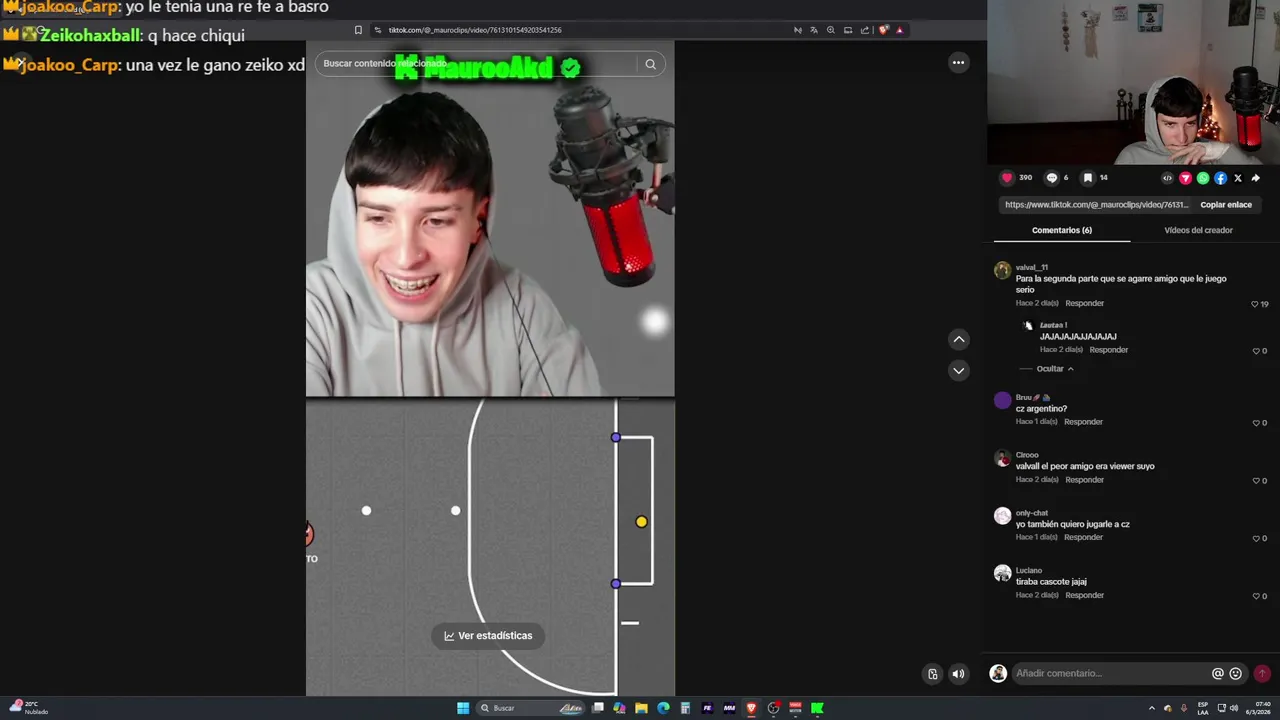Share the video on WhatsApp

[1203, 178]
